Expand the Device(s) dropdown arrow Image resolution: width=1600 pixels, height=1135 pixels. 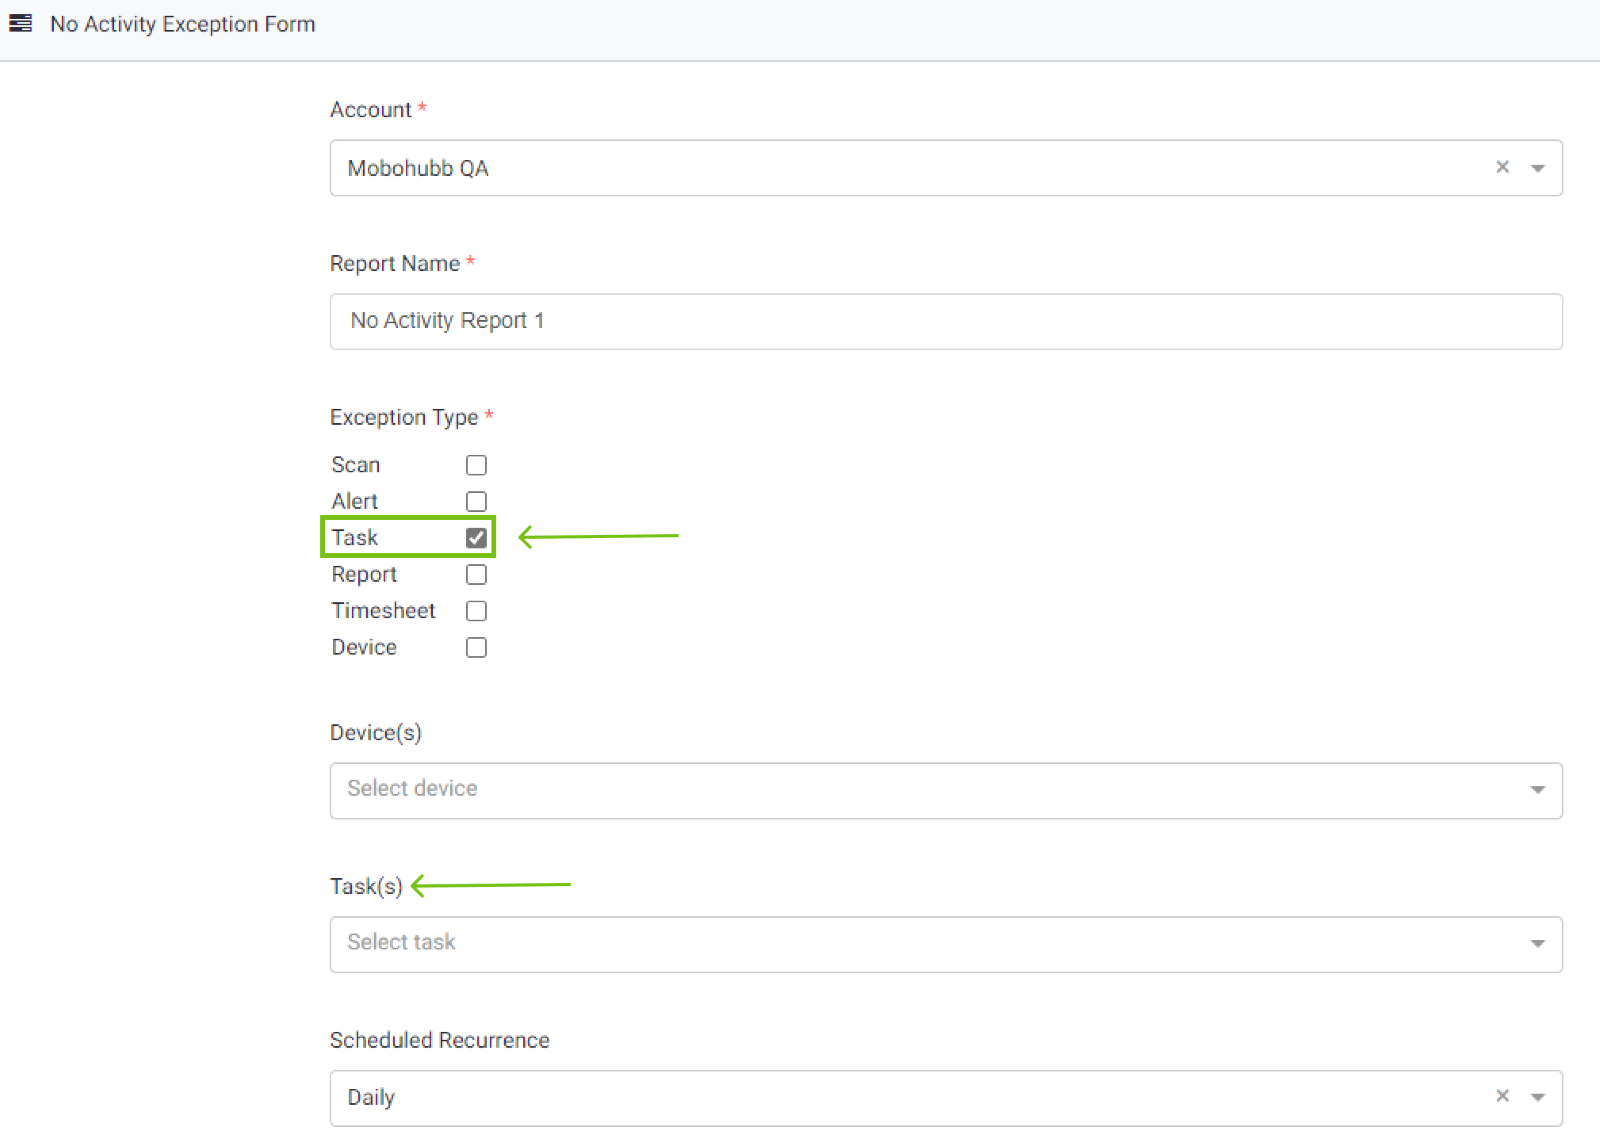coord(1538,790)
